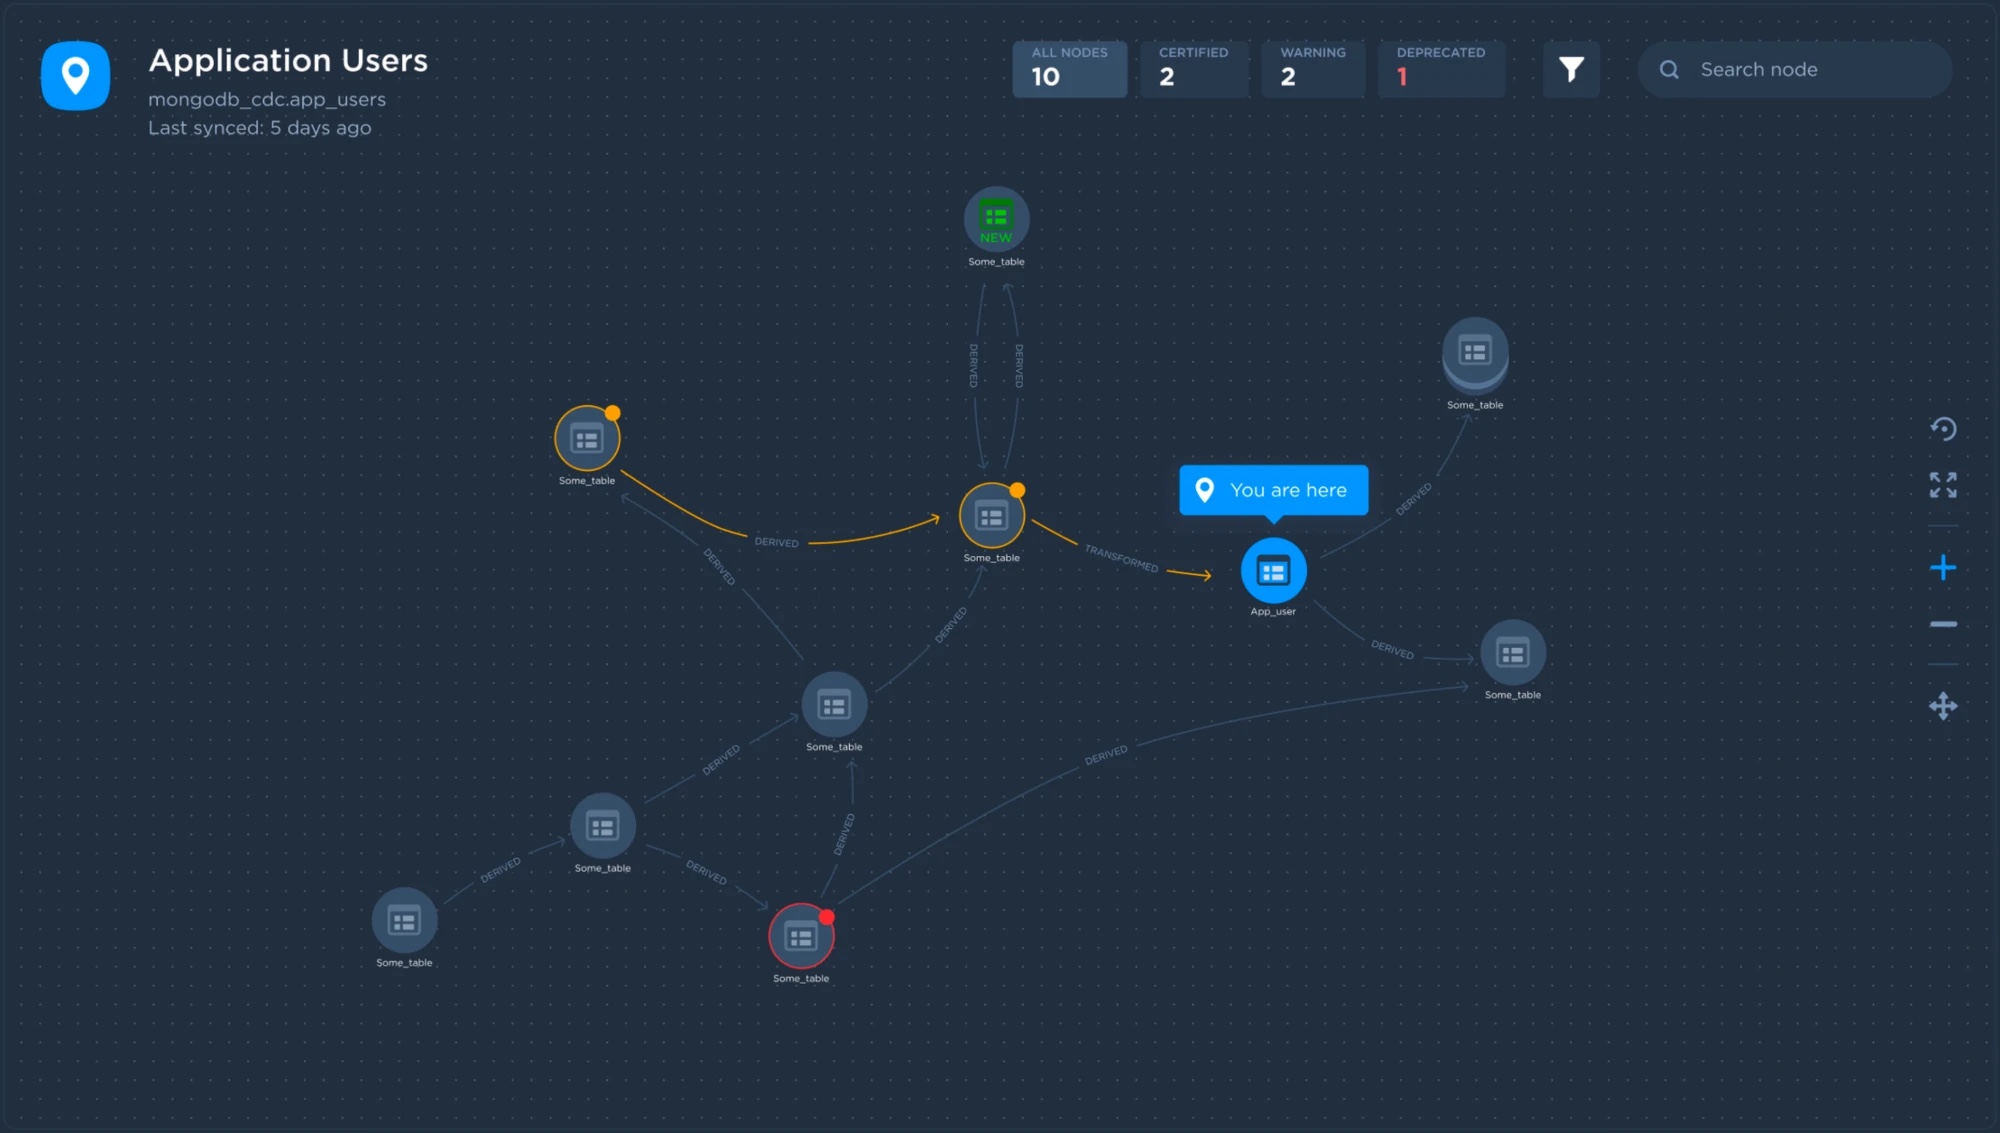
Task: Click the search magnifier icon
Action: [x=1669, y=69]
